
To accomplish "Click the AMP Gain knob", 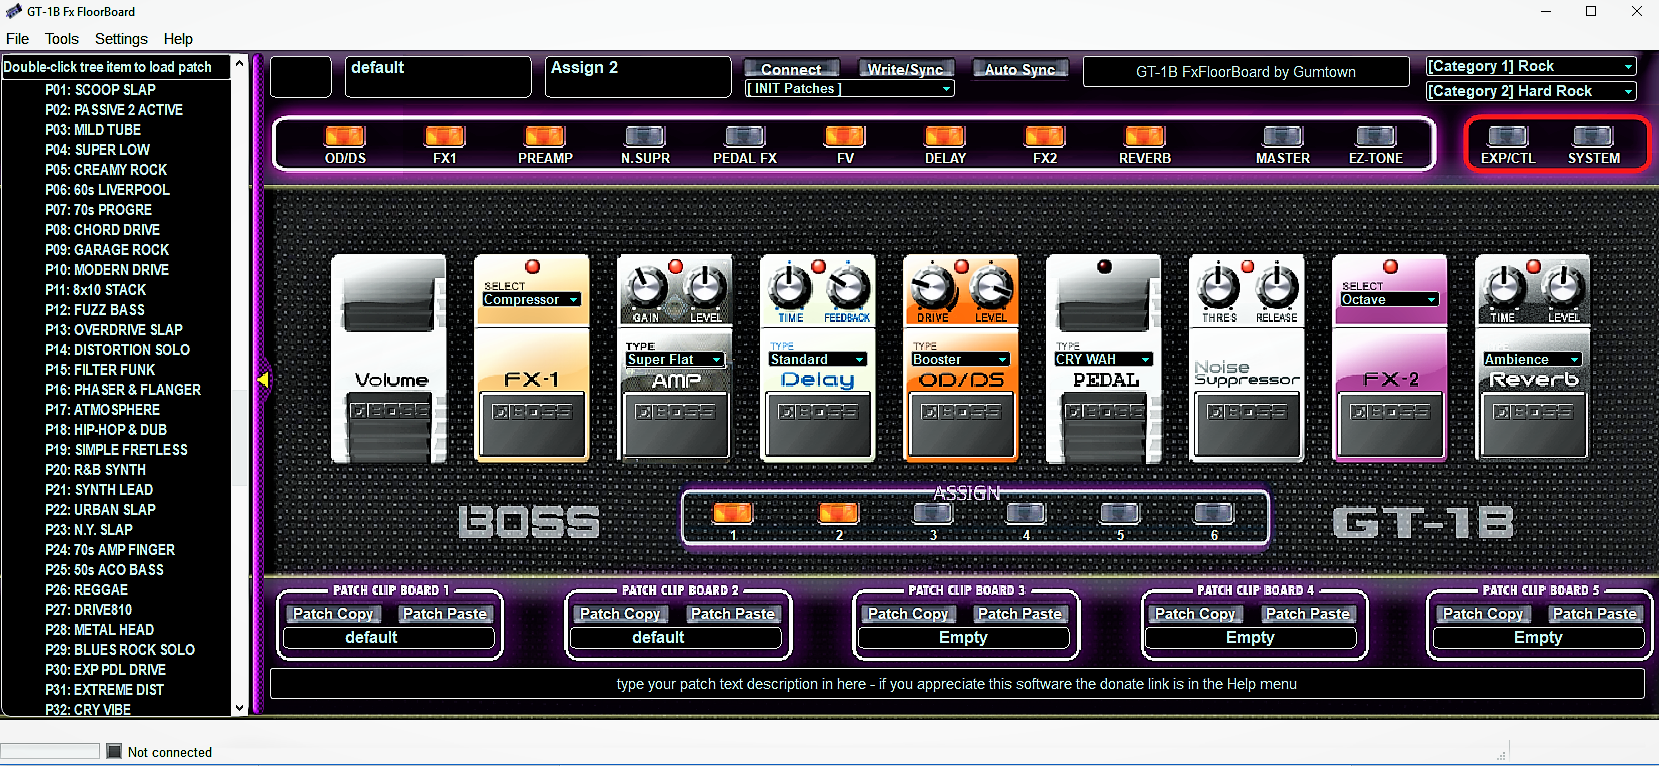I will (x=646, y=288).
